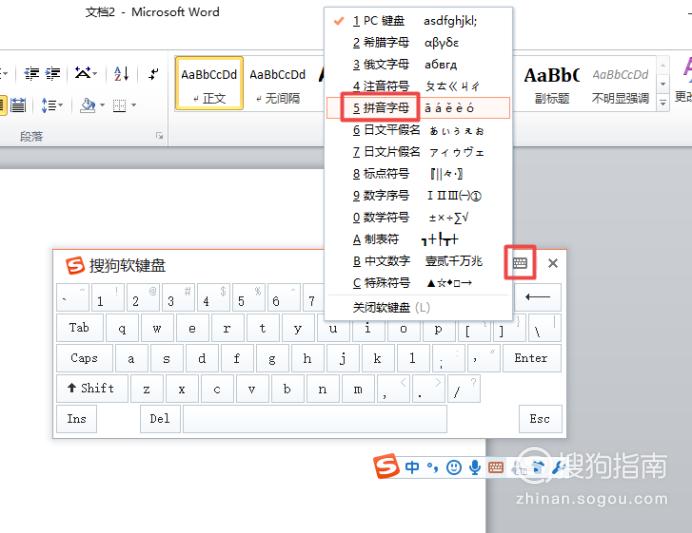Screen dimensions: 692x533
Task: Apply the 不明显强调 style
Action: pos(621,83)
